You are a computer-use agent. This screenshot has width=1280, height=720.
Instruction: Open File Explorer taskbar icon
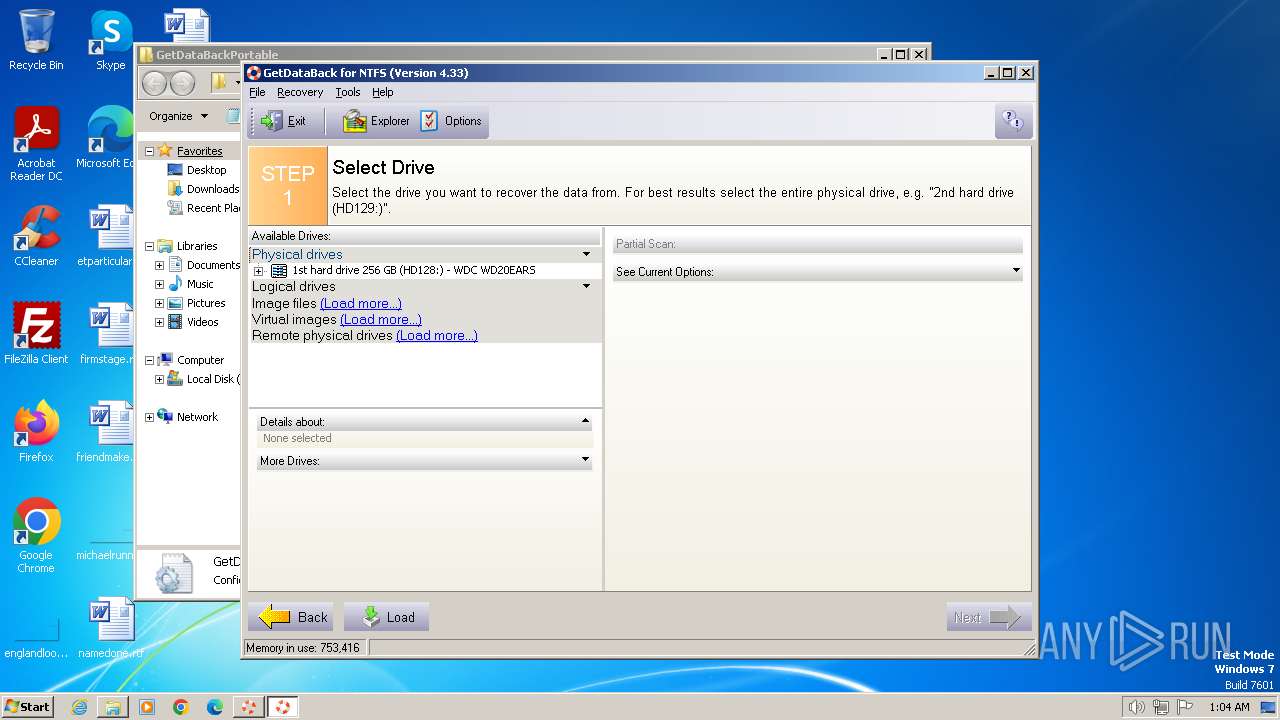(113, 707)
